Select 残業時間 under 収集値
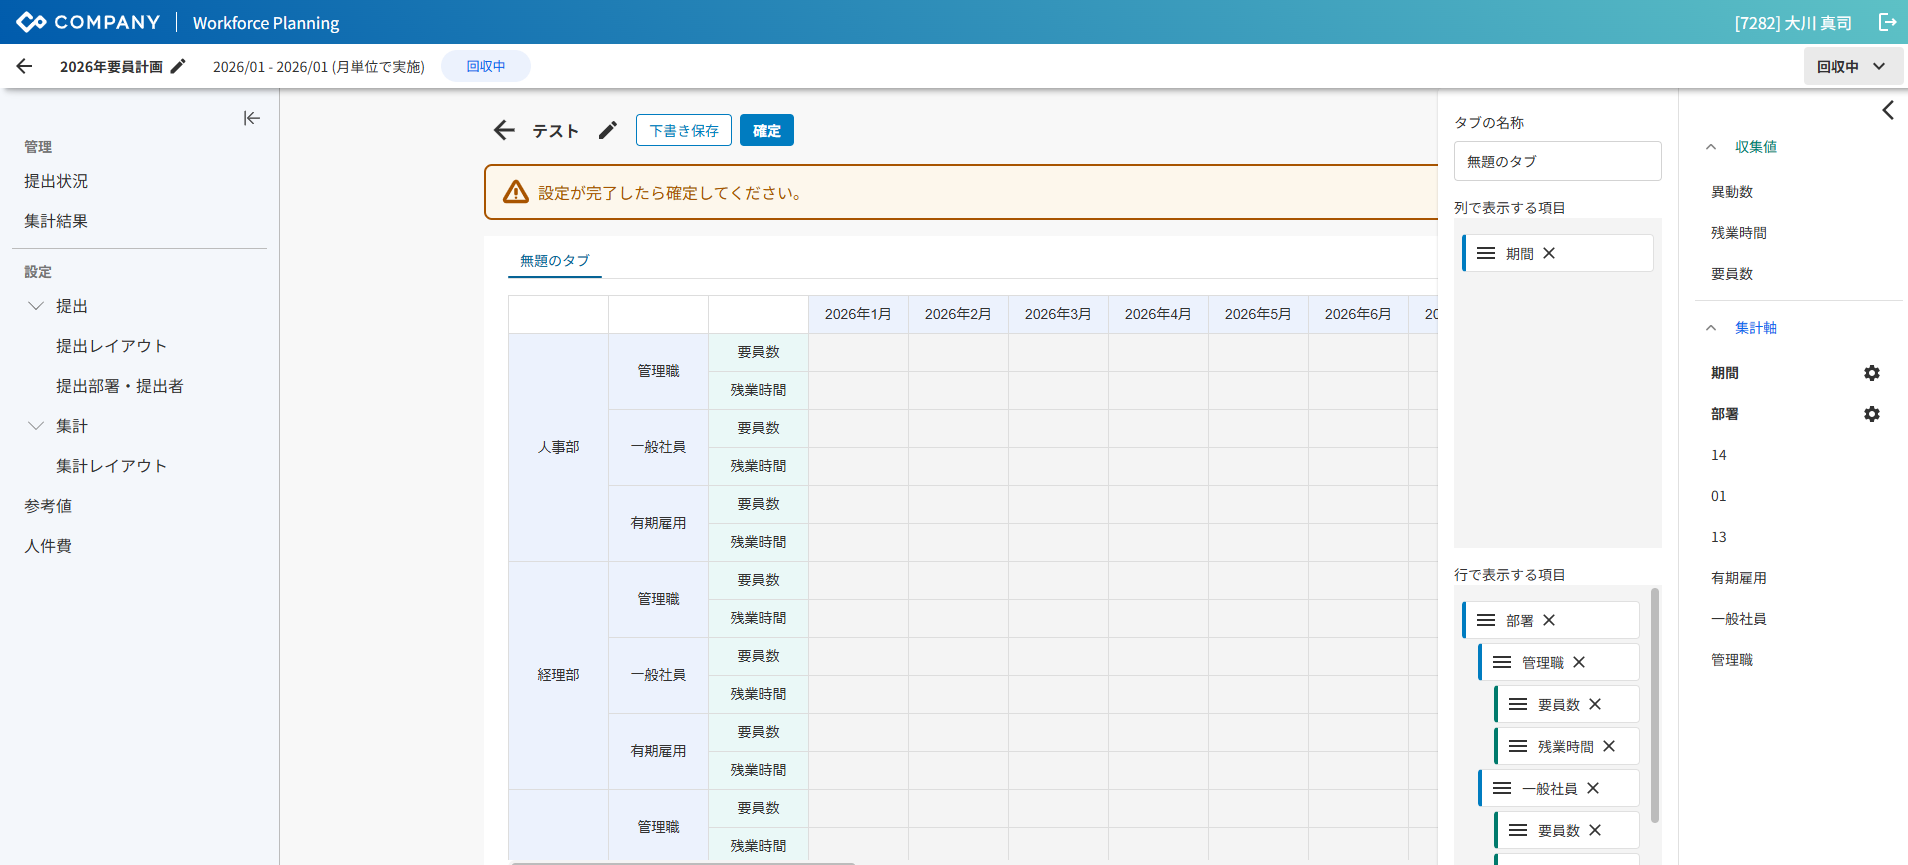The height and width of the screenshot is (865, 1908). (x=1739, y=233)
